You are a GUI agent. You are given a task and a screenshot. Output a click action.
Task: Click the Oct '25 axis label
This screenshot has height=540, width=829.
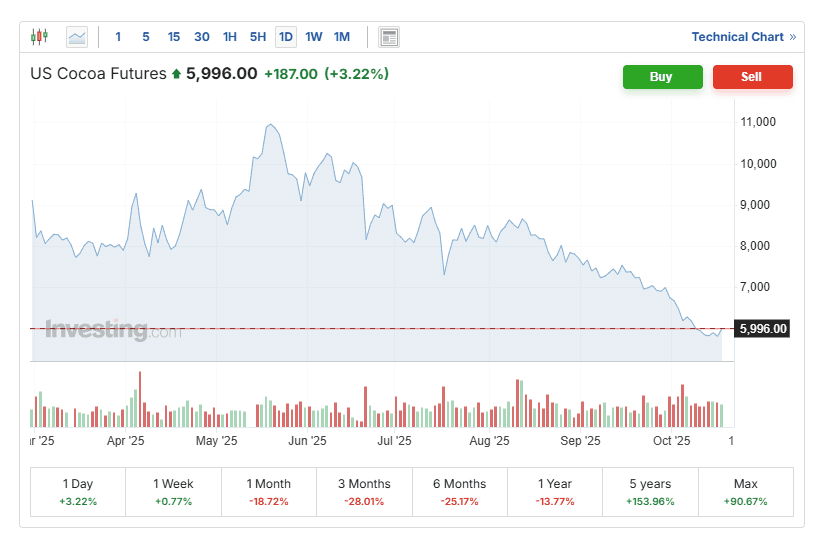[x=671, y=441]
